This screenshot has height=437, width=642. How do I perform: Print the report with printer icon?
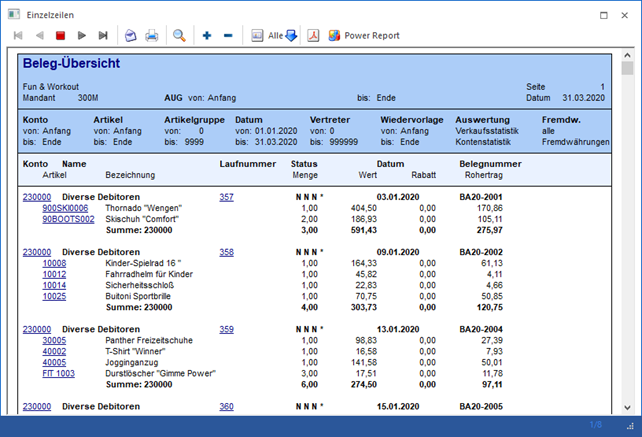[x=151, y=36]
